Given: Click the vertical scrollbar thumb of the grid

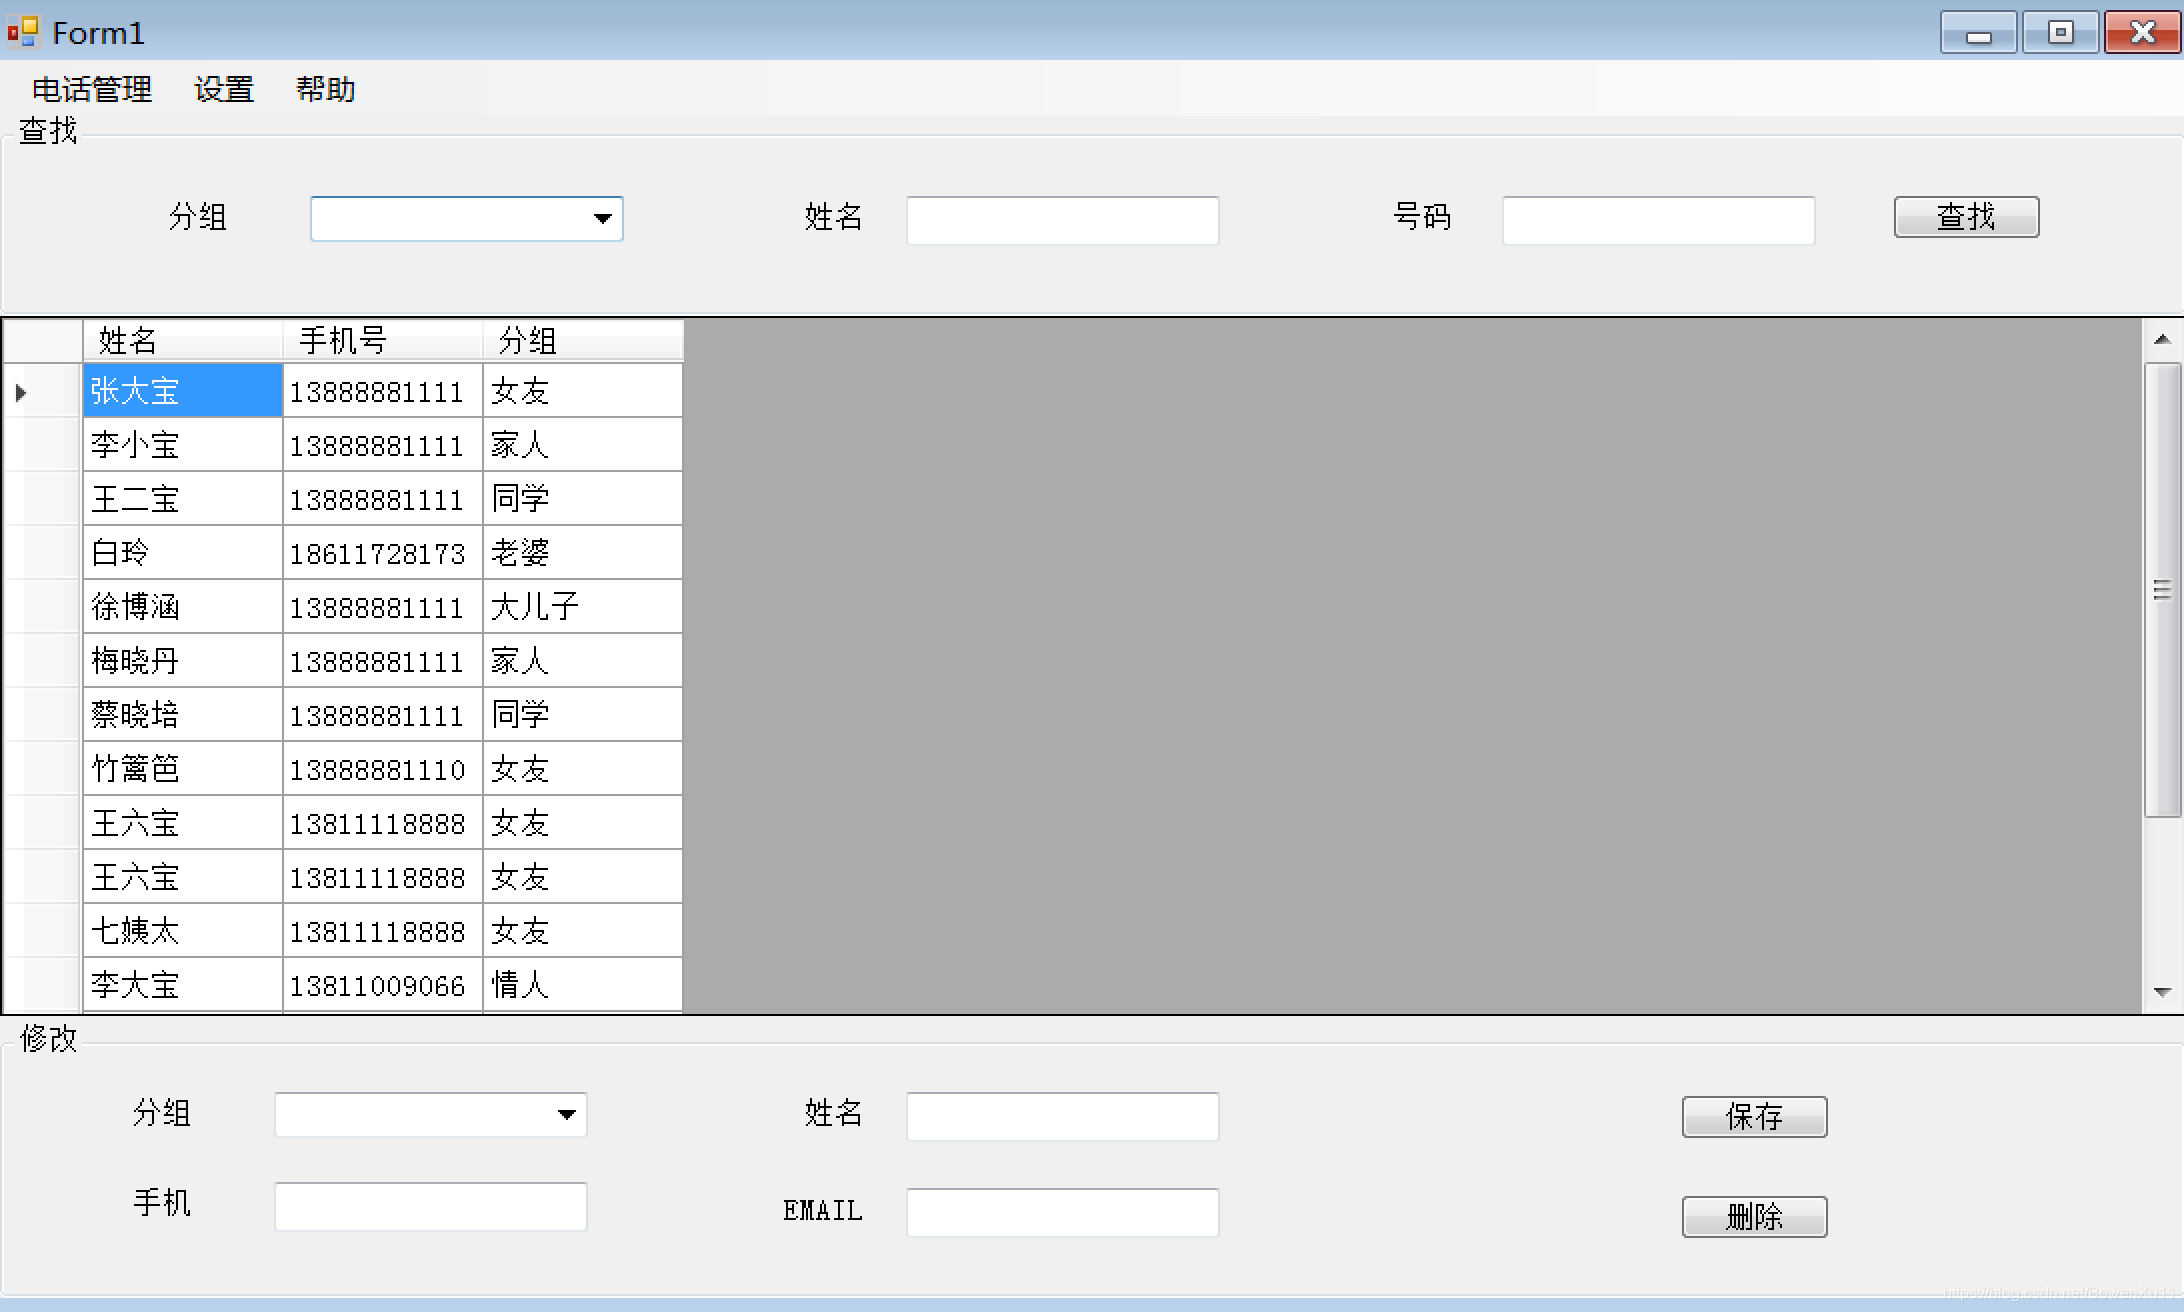Looking at the screenshot, I should pos(2162,590).
